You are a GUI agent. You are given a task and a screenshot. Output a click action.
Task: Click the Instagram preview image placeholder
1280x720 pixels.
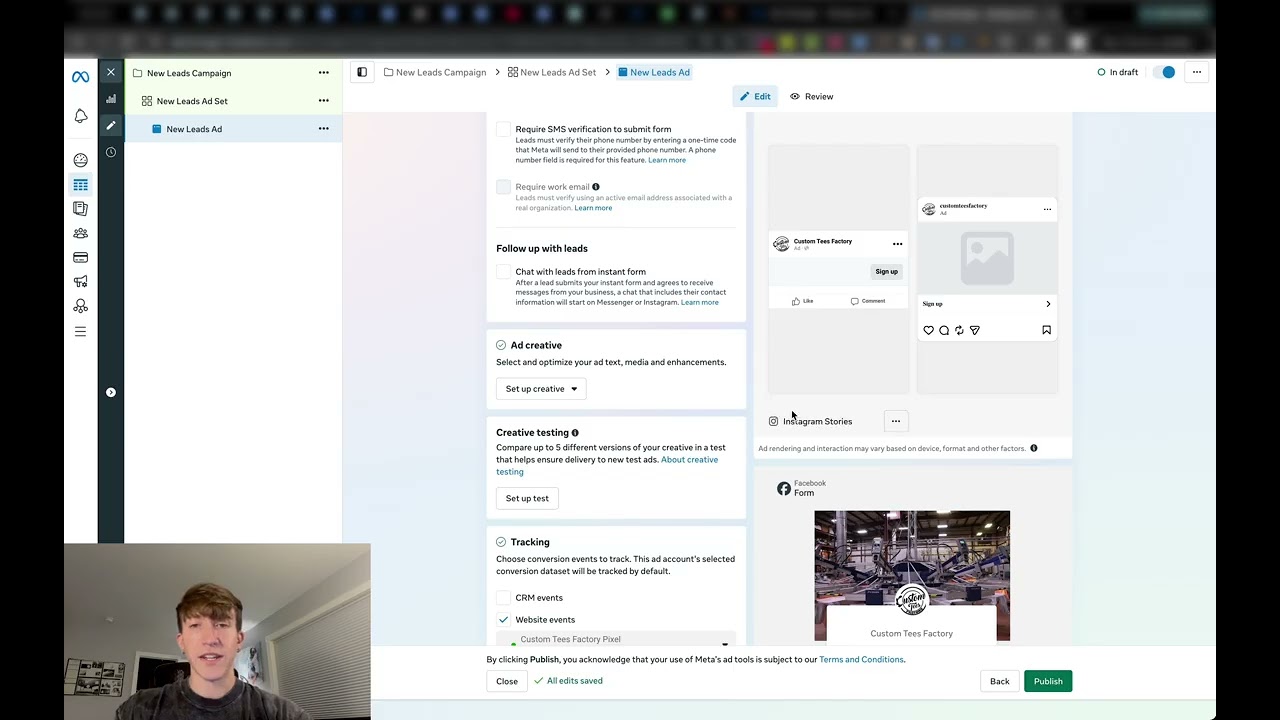pyautogui.click(x=987, y=257)
